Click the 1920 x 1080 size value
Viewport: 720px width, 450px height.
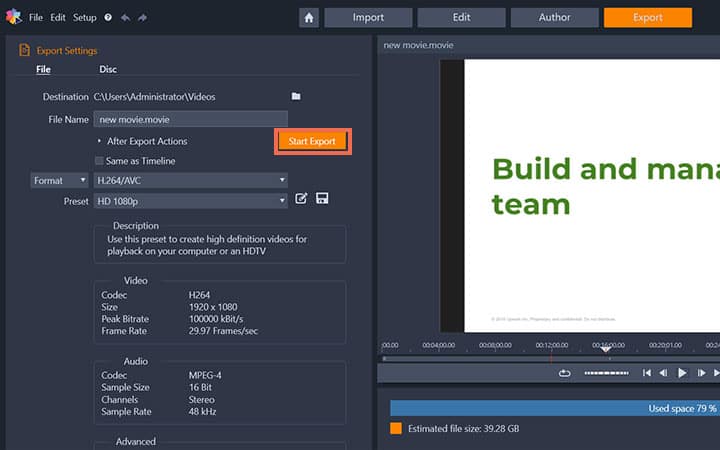coord(213,307)
